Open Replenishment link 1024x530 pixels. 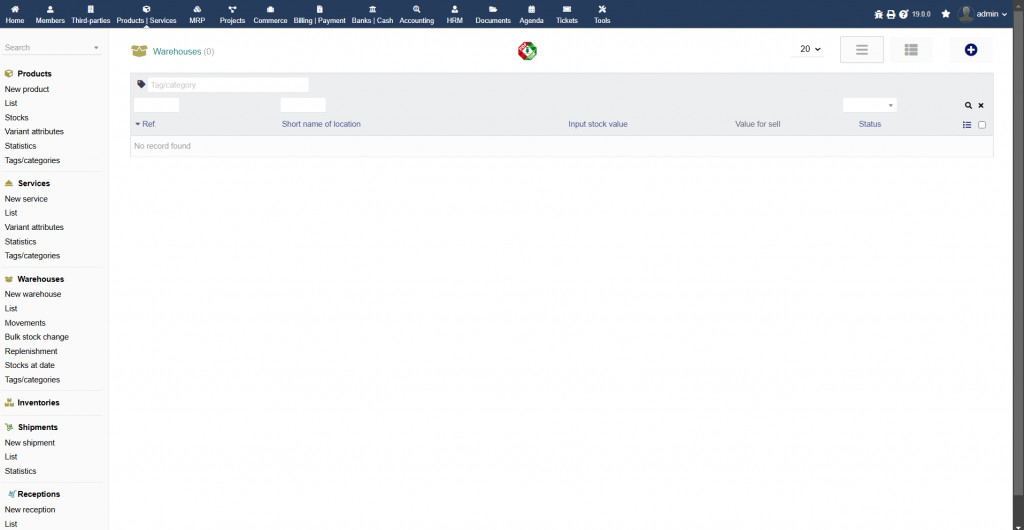(31, 352)
